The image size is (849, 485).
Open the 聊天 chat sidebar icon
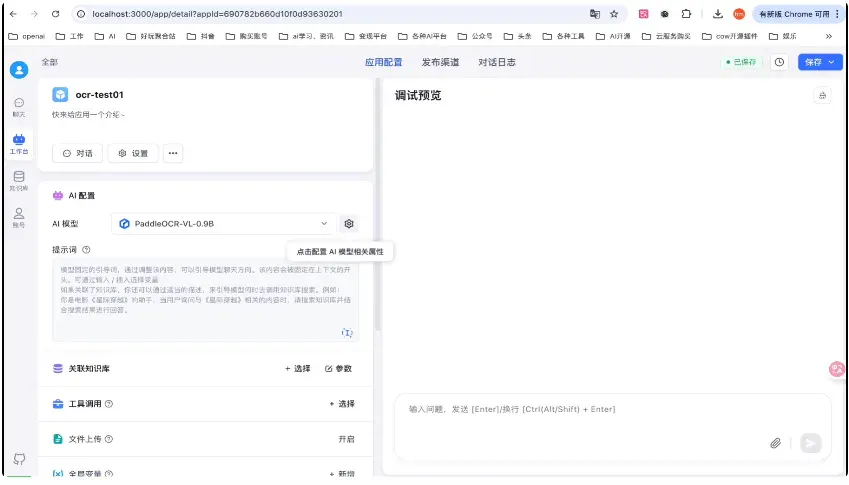click(19, 107)
